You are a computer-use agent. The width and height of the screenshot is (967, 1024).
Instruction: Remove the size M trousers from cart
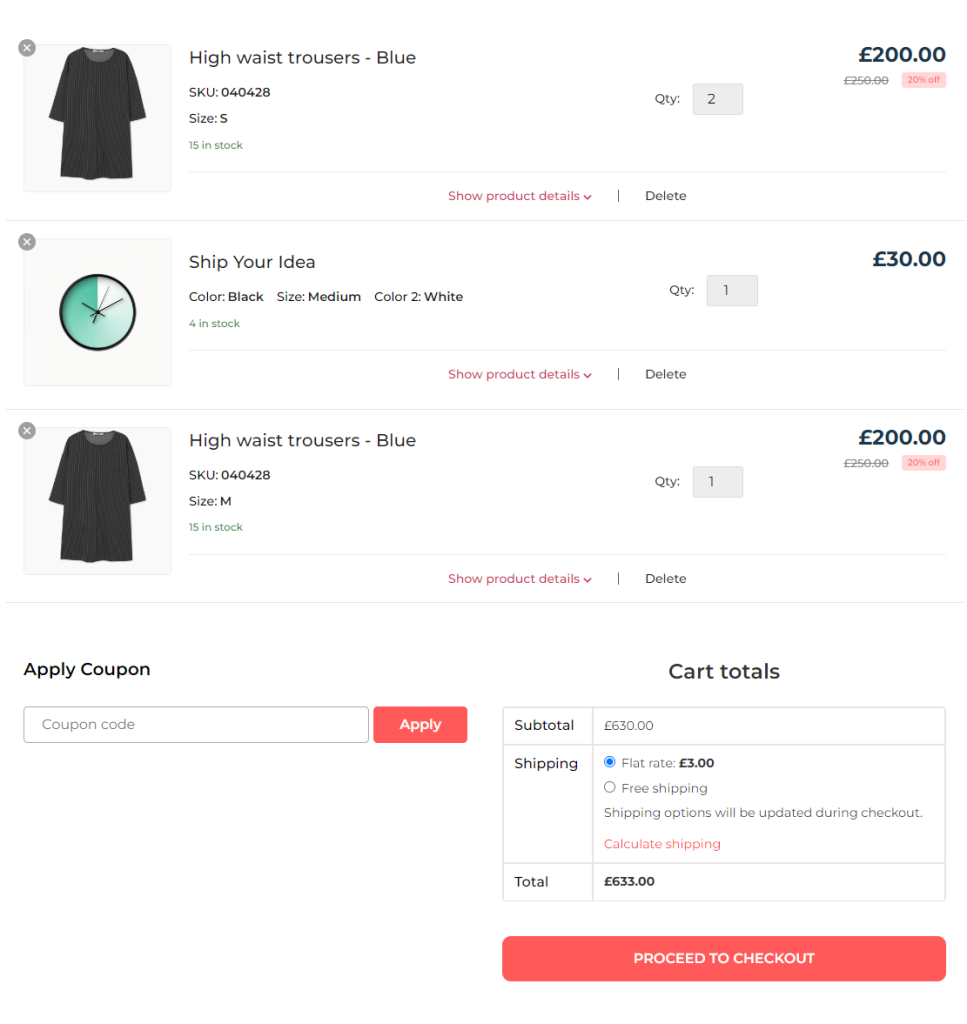click(26, 430)
